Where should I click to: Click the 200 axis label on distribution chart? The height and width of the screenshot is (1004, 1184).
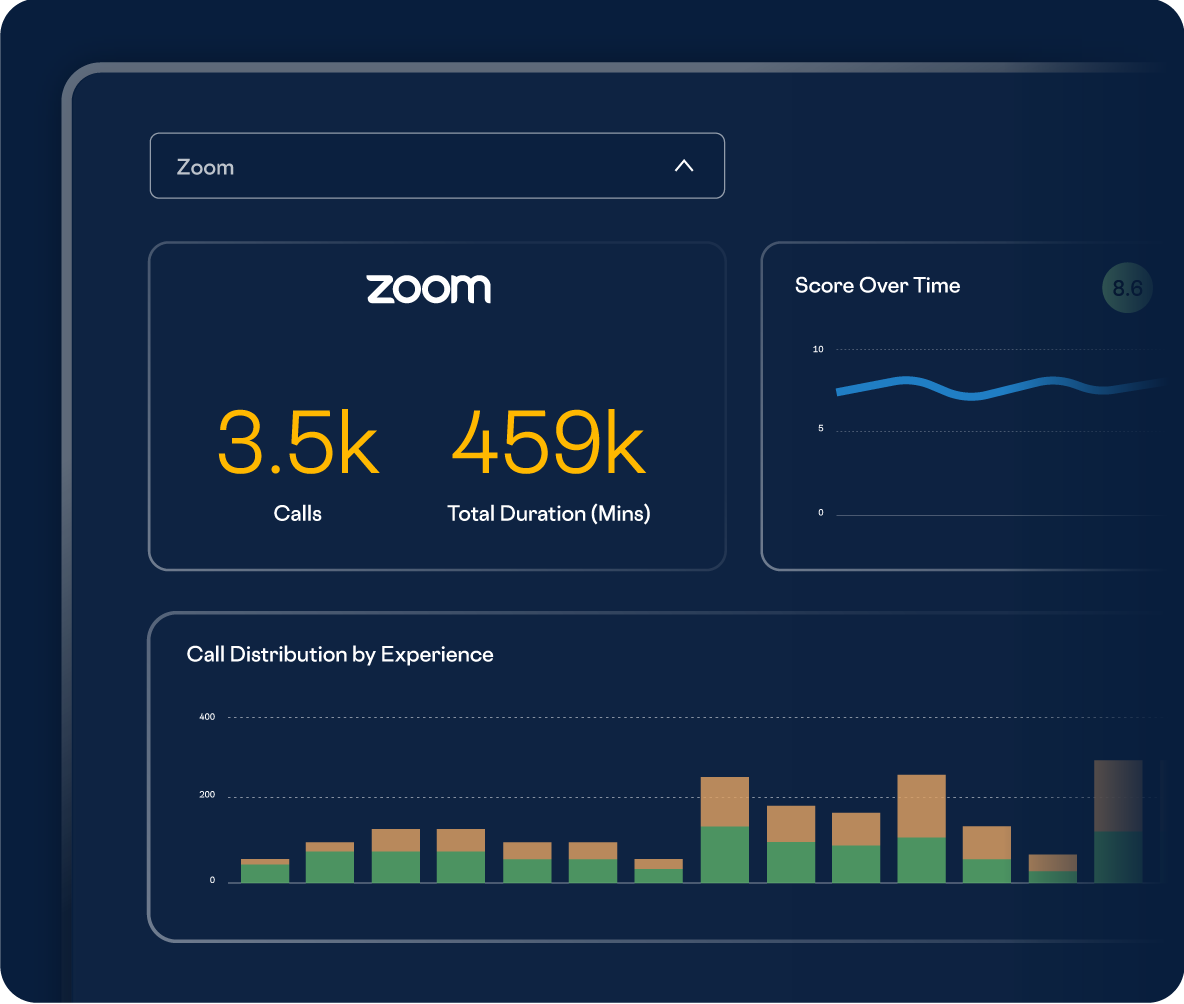pyautogui.click(x=207, y=796)
